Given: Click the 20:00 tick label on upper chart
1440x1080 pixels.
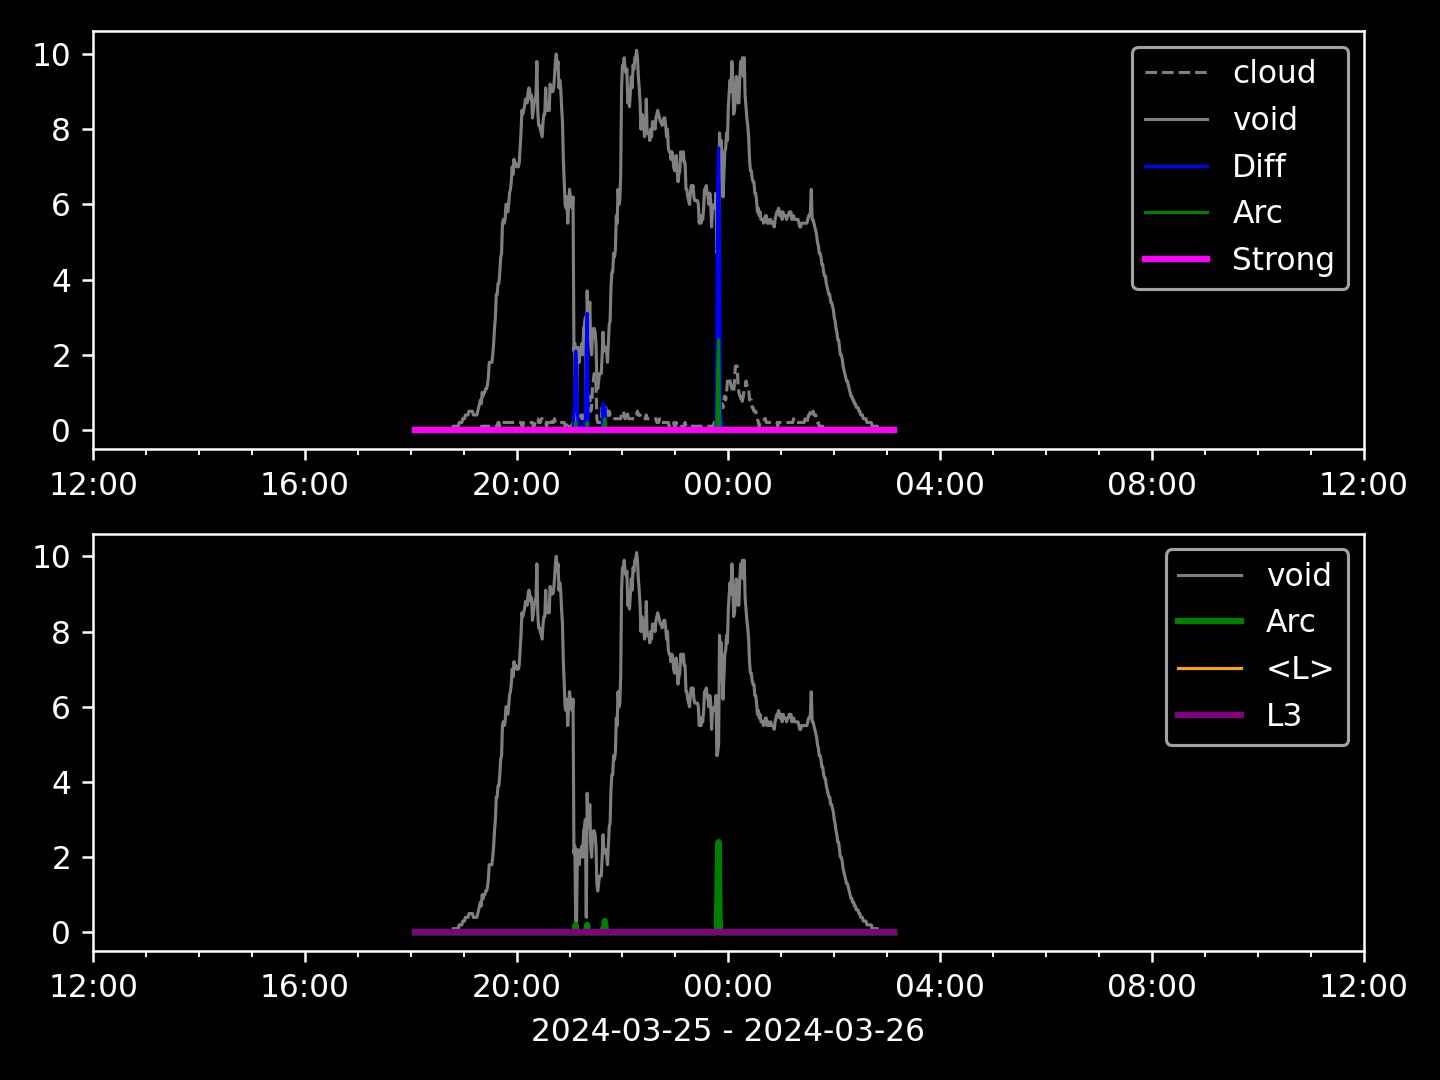Looking at the screenshot, I should click(517, 485).
